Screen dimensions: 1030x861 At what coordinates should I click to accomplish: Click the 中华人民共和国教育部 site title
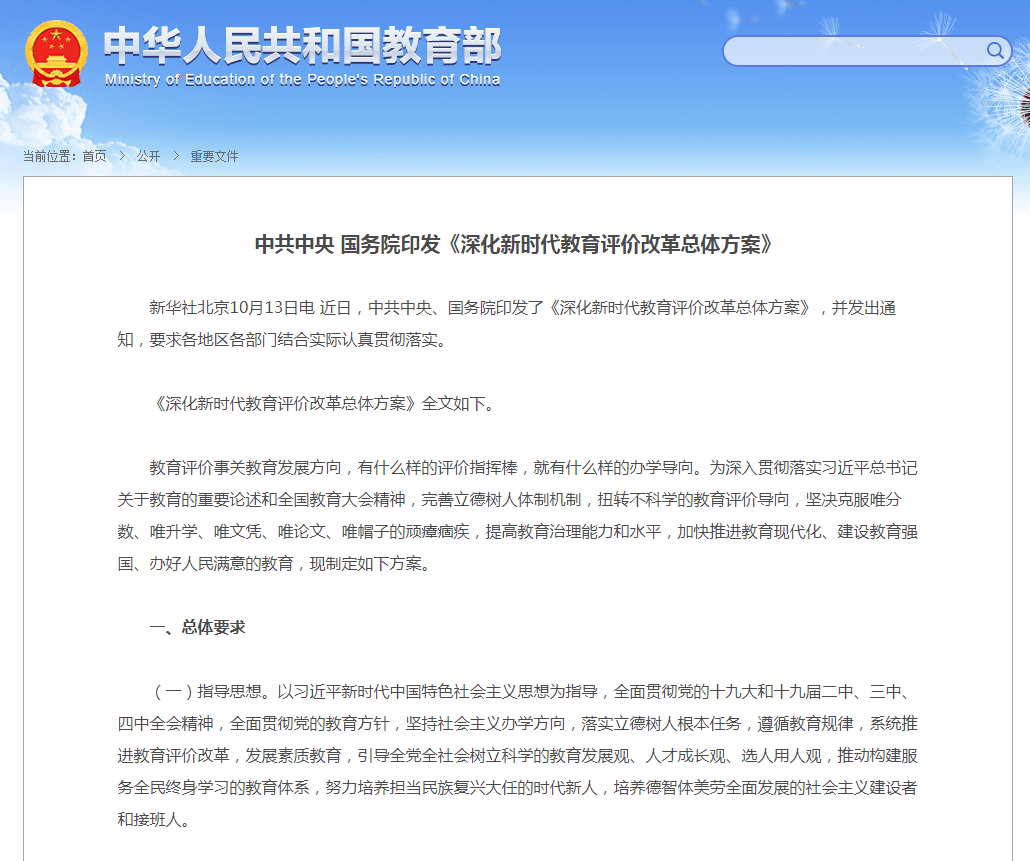pyautogui.click(x=303, y=46)
